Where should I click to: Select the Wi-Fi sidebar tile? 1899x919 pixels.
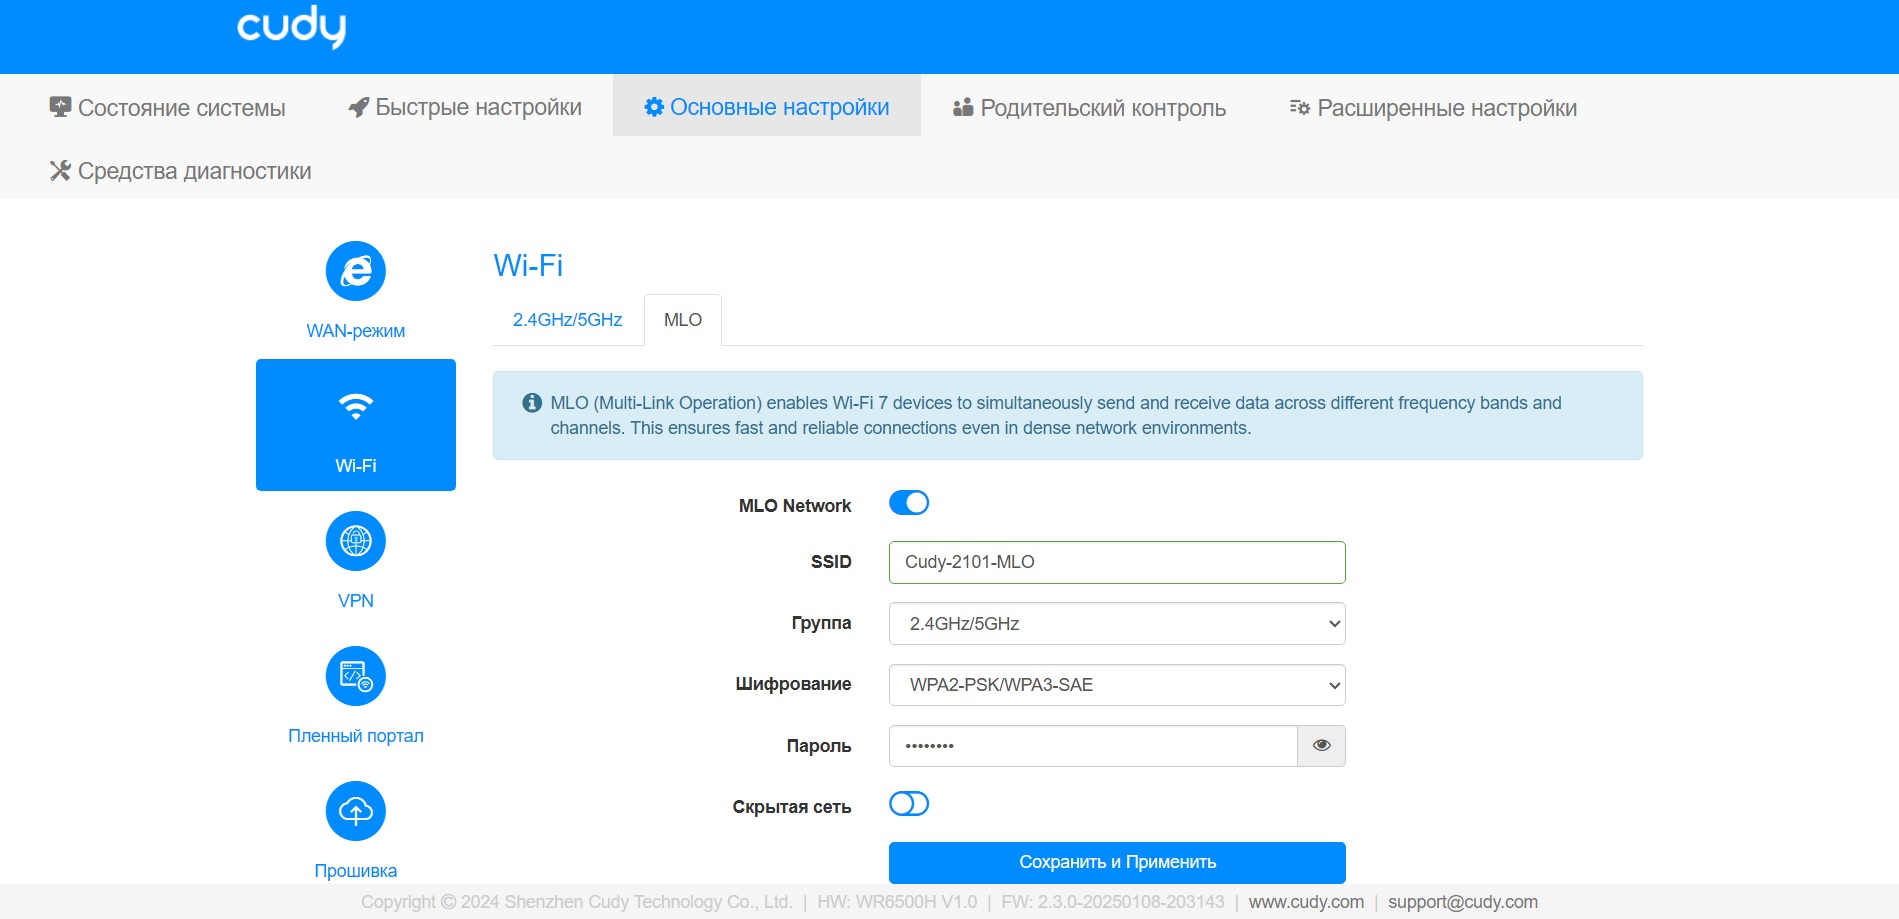pyautogui.click(x=356, y=425)
